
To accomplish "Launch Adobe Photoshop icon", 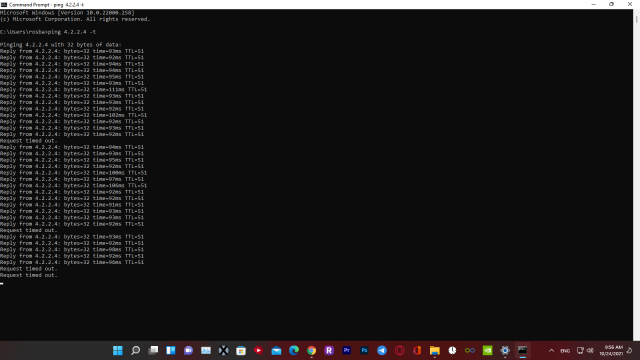I will pos(364,350).
